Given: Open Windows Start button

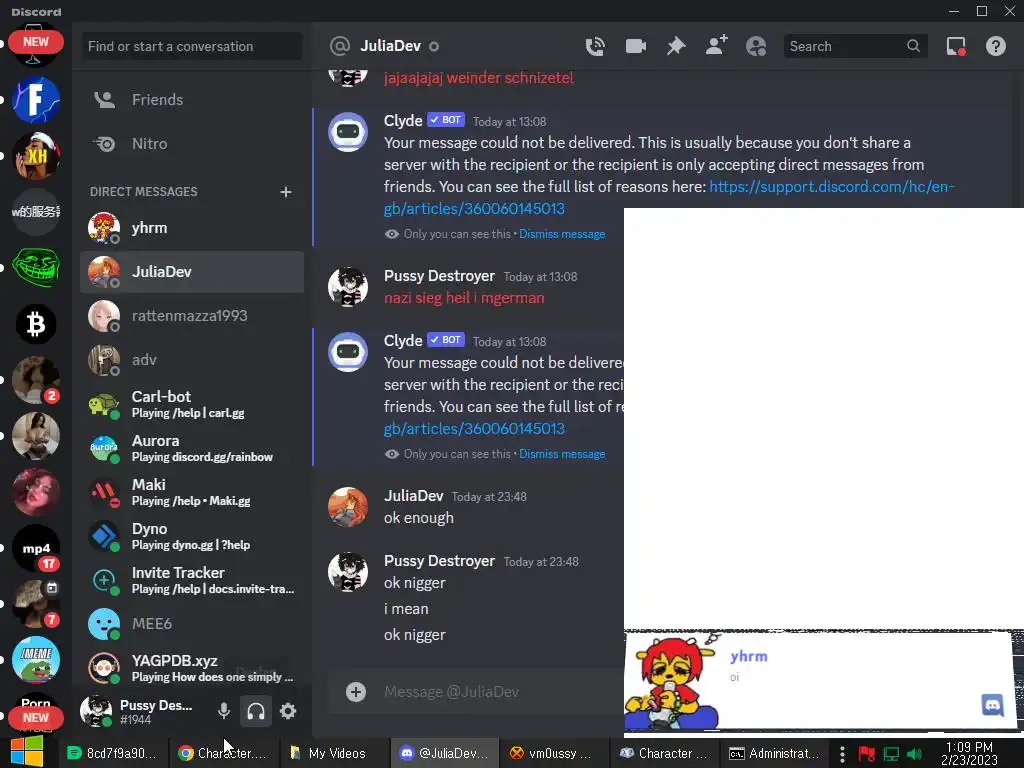Looking at the screenshot, I should 27,752.
